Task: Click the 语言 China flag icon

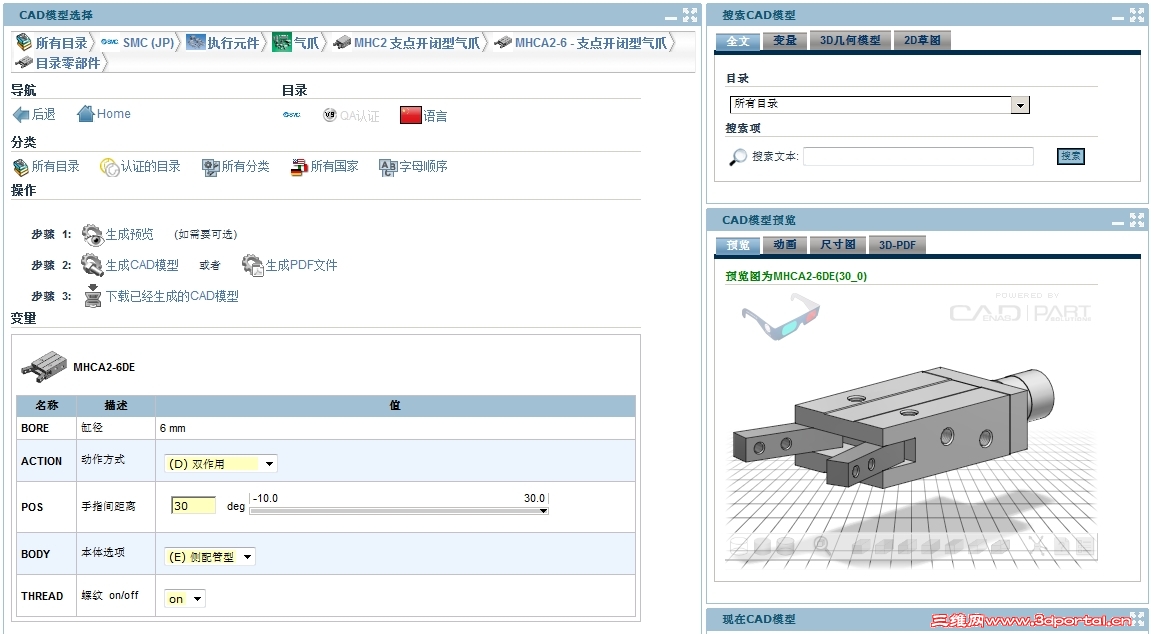Action: point(410,115)
